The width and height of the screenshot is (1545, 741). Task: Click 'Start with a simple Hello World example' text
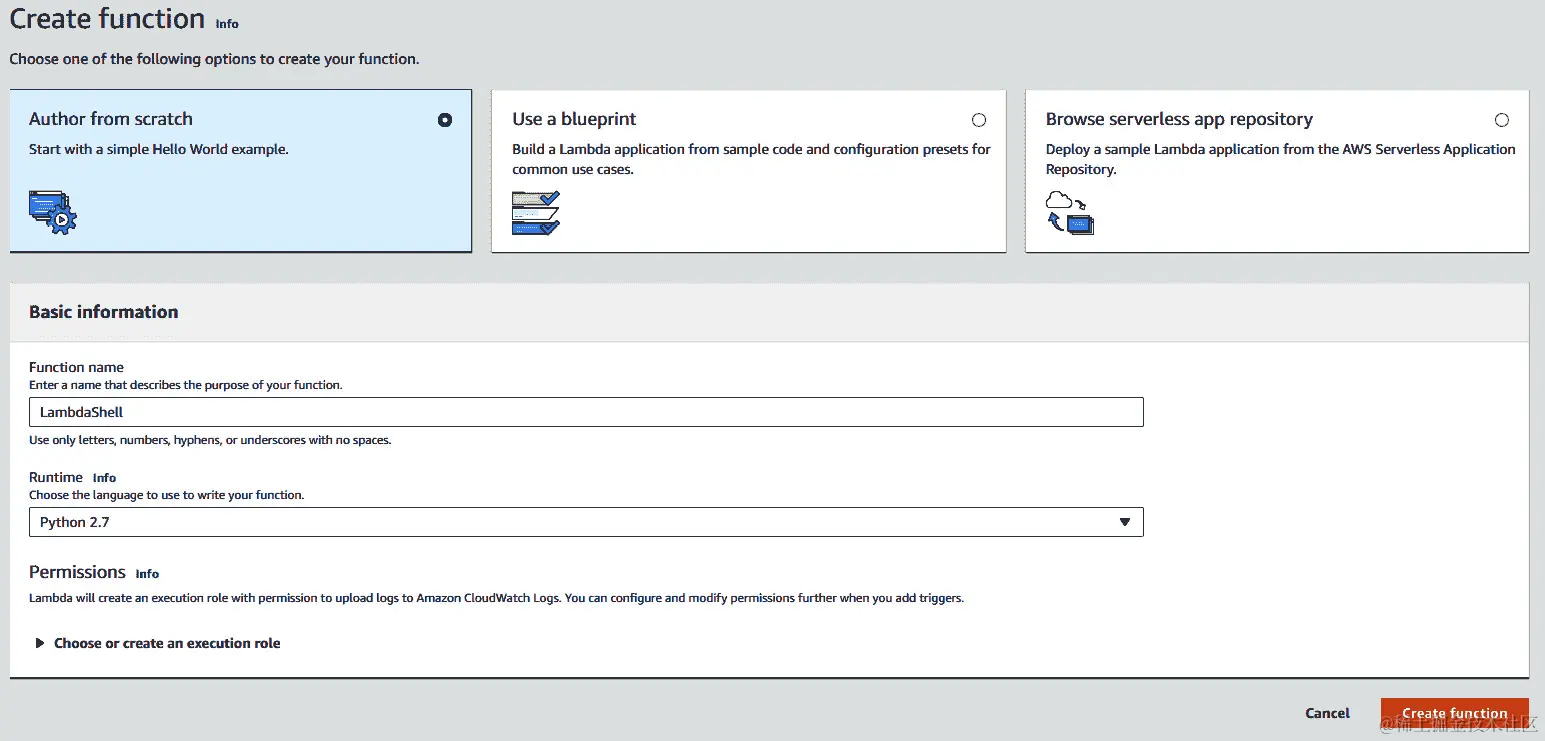pos(159,149)
